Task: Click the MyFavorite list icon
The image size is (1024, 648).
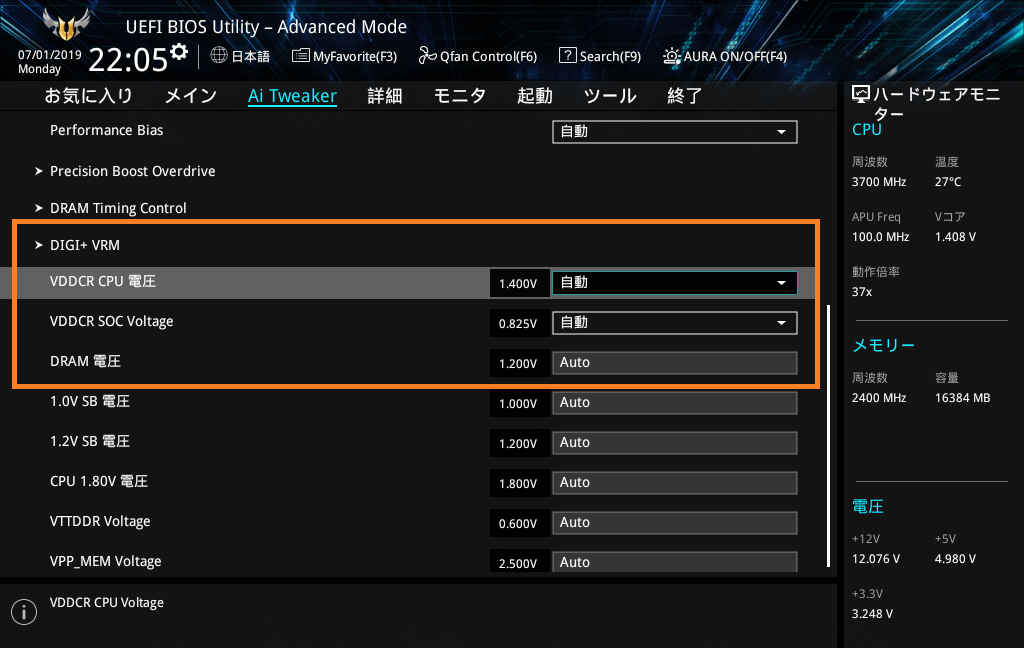Action: (300, 56)
